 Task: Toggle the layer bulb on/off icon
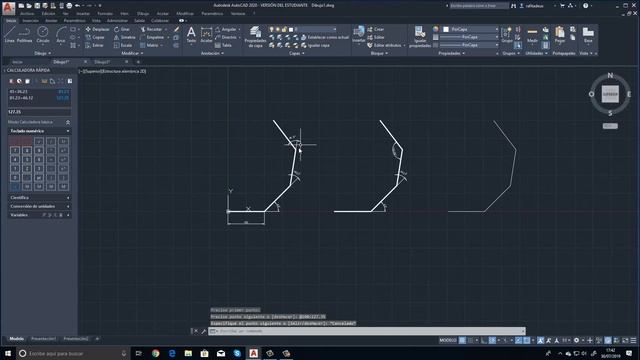pyautogui.click(x=271, y=29)
